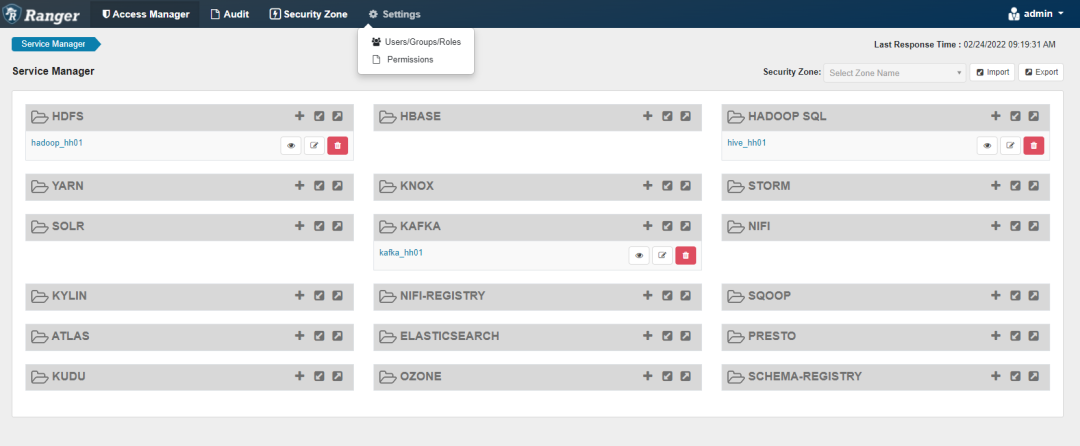Add a new STORM service

coord(995,186)
